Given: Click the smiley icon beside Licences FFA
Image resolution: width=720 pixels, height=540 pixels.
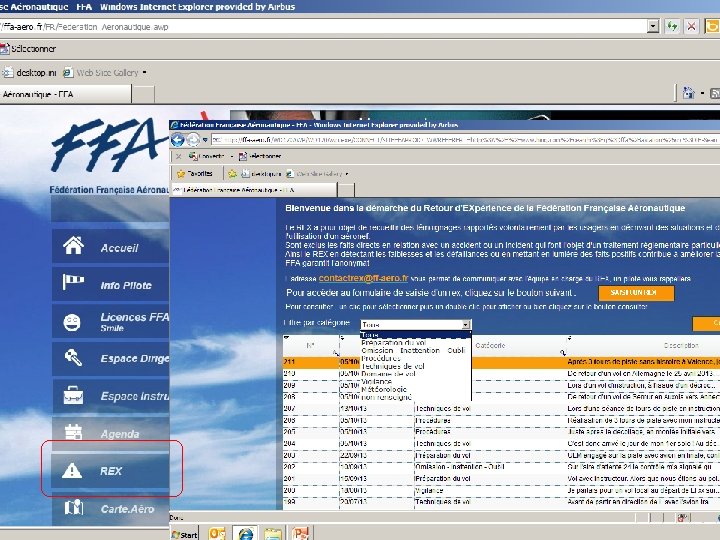Looking at the screenshot, I should 72,322.
